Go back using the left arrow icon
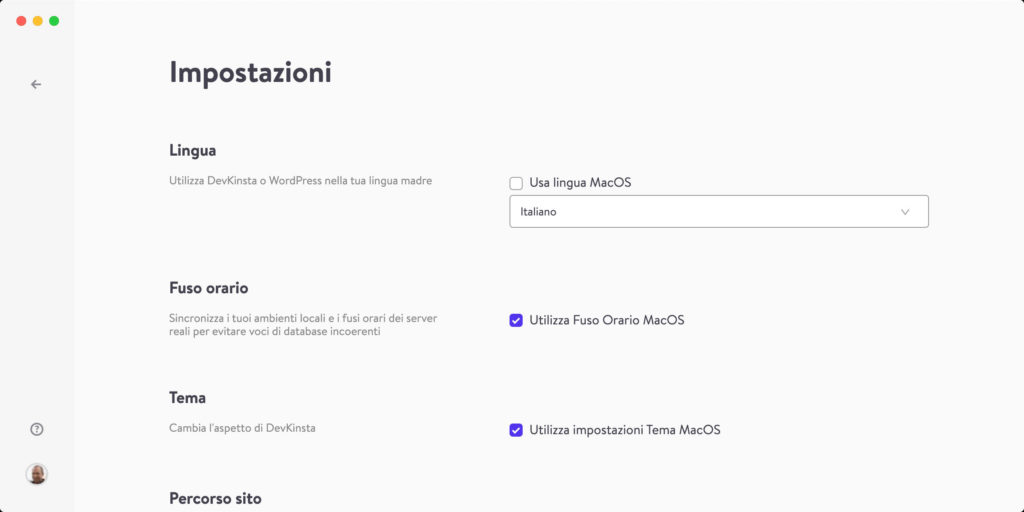The width and height of the screenshot is (1024, 512). click(x=36, y=84)
